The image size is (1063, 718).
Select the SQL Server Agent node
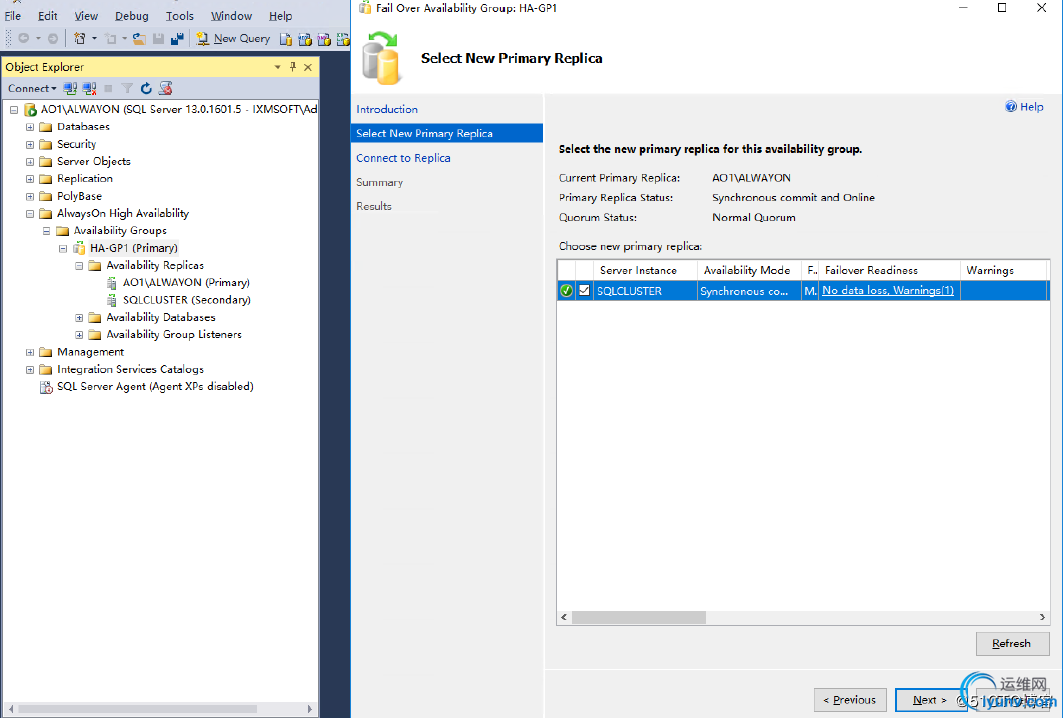coord(155,386)
